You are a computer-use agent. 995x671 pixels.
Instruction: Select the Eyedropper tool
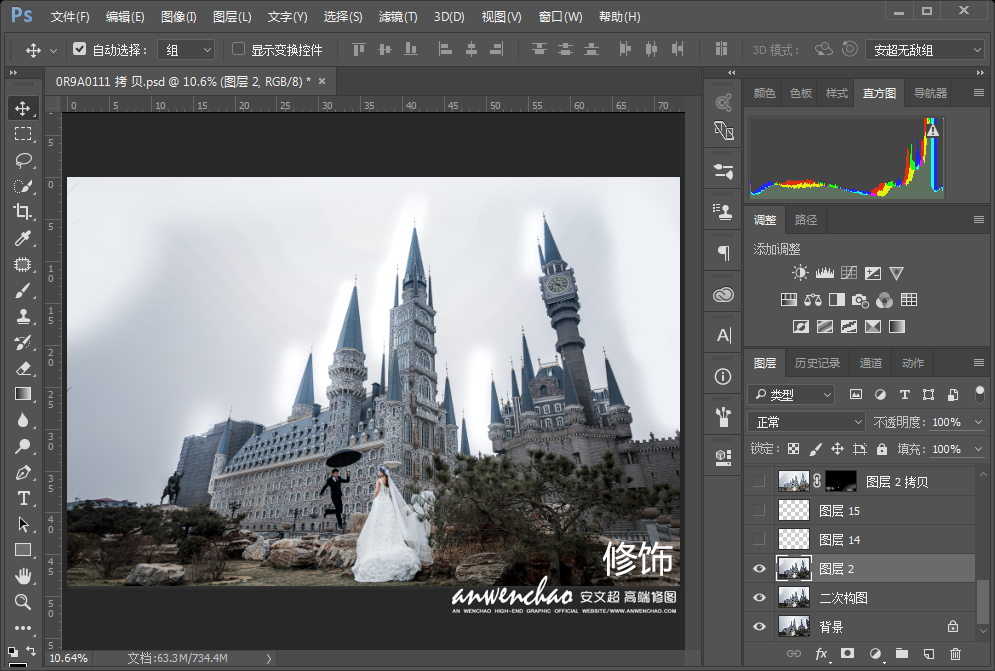[x=23, y=238]
